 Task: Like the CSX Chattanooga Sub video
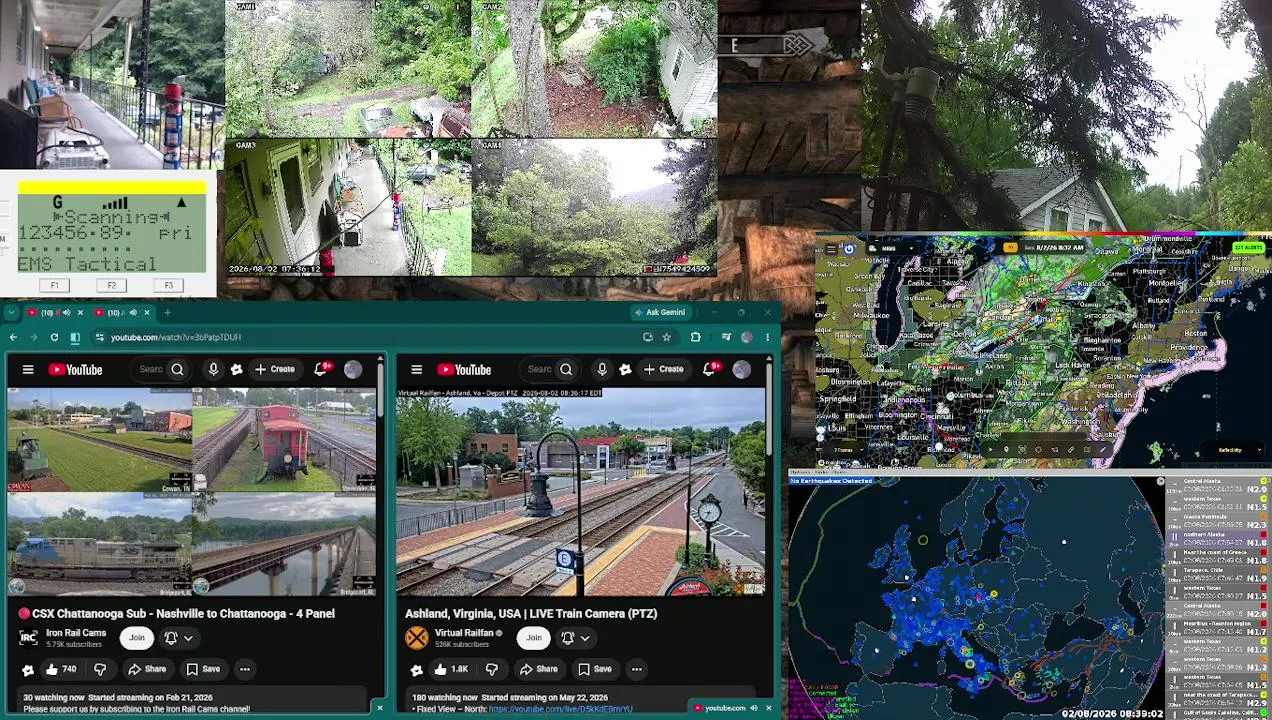pos(60,669)
